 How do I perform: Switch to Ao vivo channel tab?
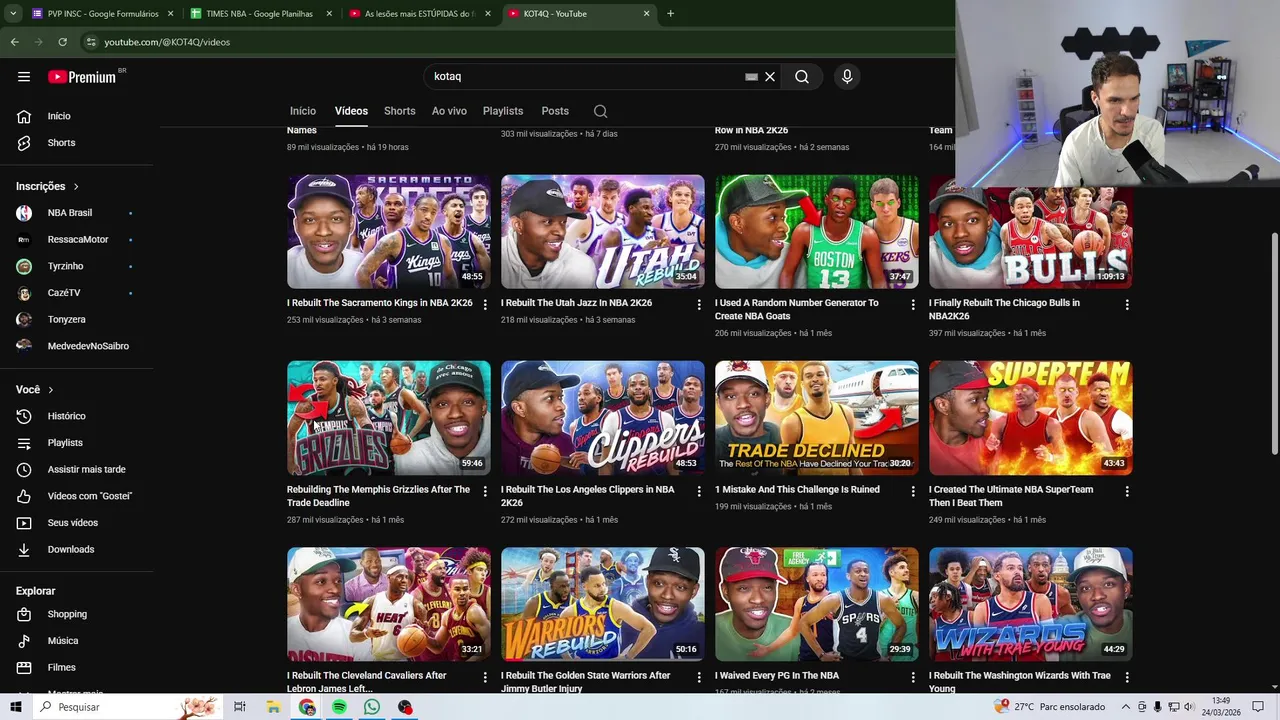(449, 111)
